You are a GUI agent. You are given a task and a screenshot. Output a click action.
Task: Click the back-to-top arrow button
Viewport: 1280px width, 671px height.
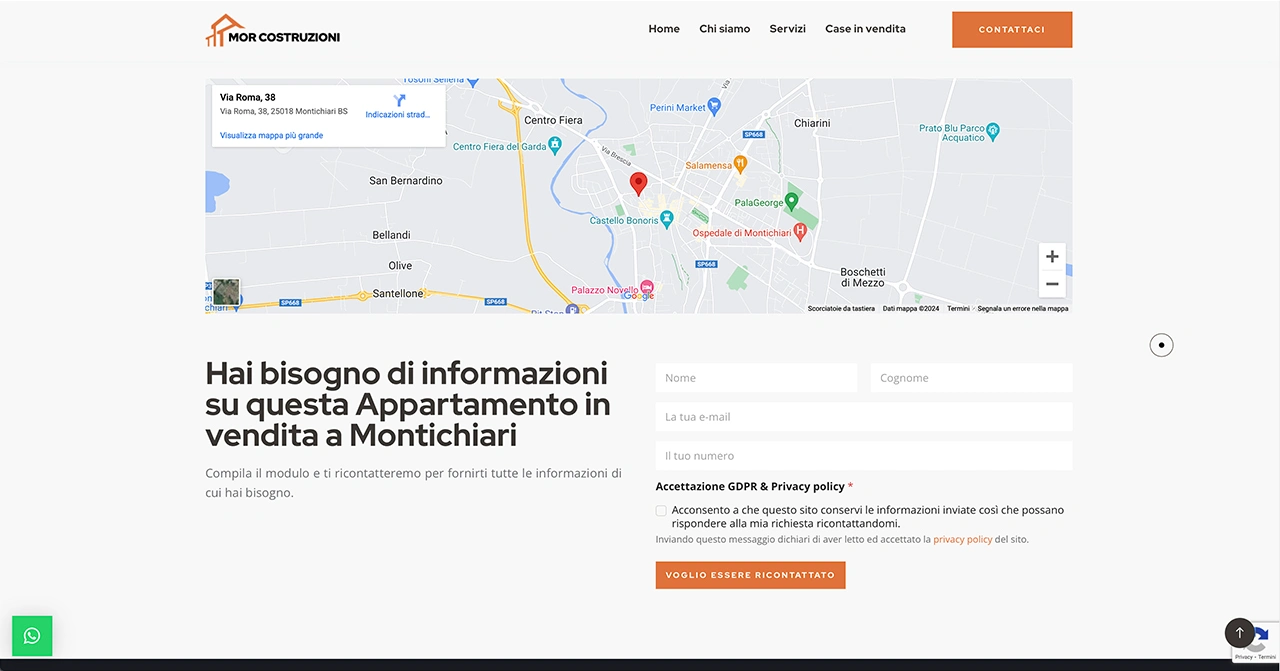pos(1239,633)
